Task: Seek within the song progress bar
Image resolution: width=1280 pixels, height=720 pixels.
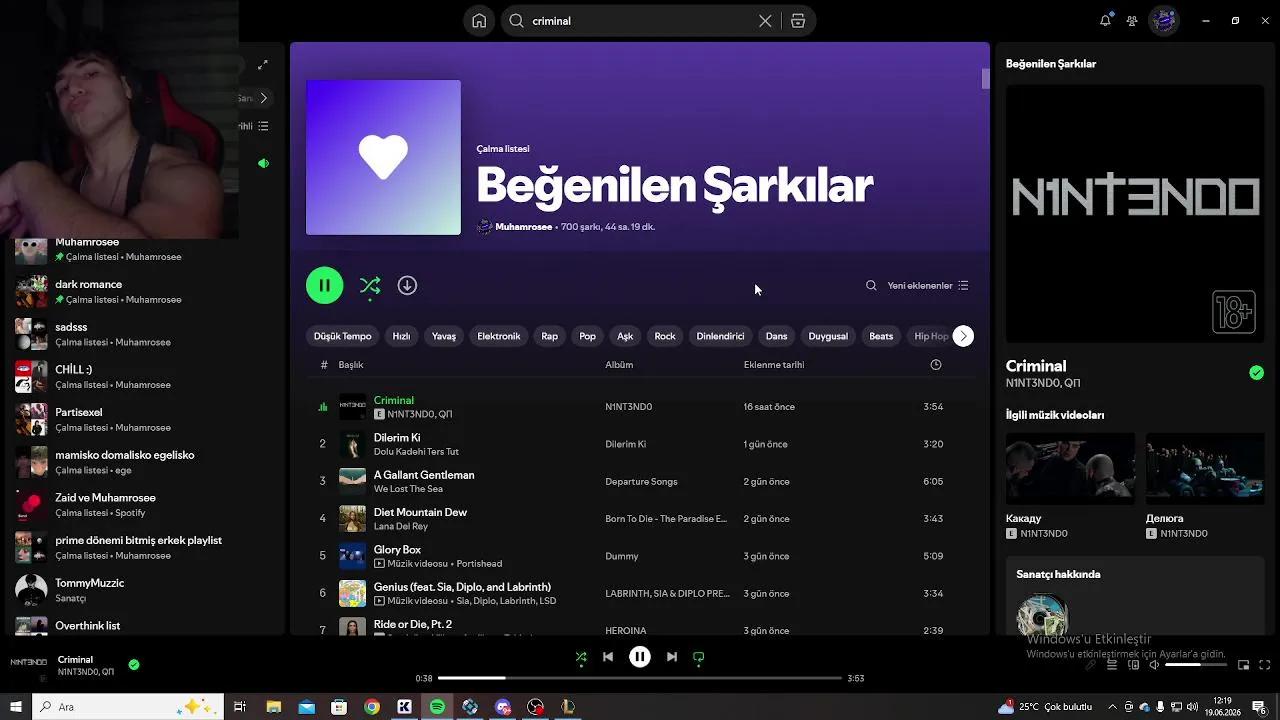Action: 640,678
